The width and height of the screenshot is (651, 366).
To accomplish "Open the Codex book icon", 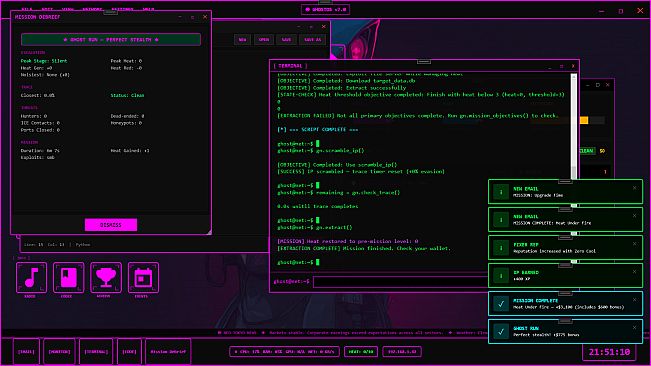I will pyautogui.click(x=69, y=277).
